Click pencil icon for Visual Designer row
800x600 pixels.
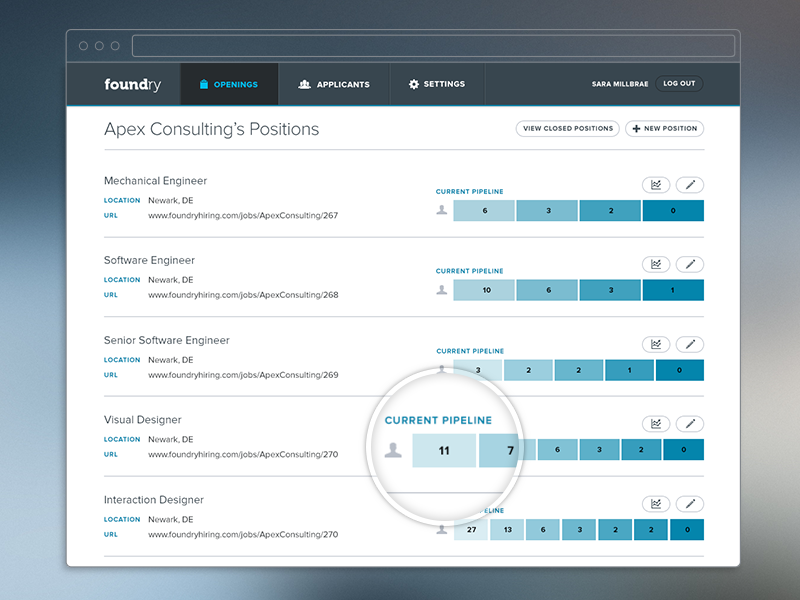point(690,424)
